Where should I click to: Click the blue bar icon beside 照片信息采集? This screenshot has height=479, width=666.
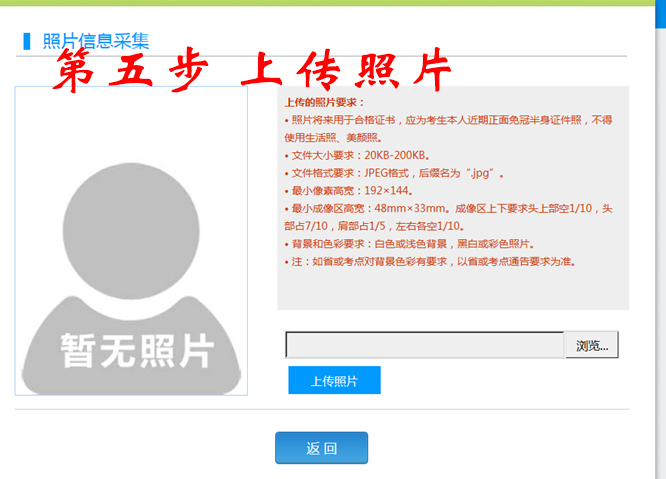[27, 41]
